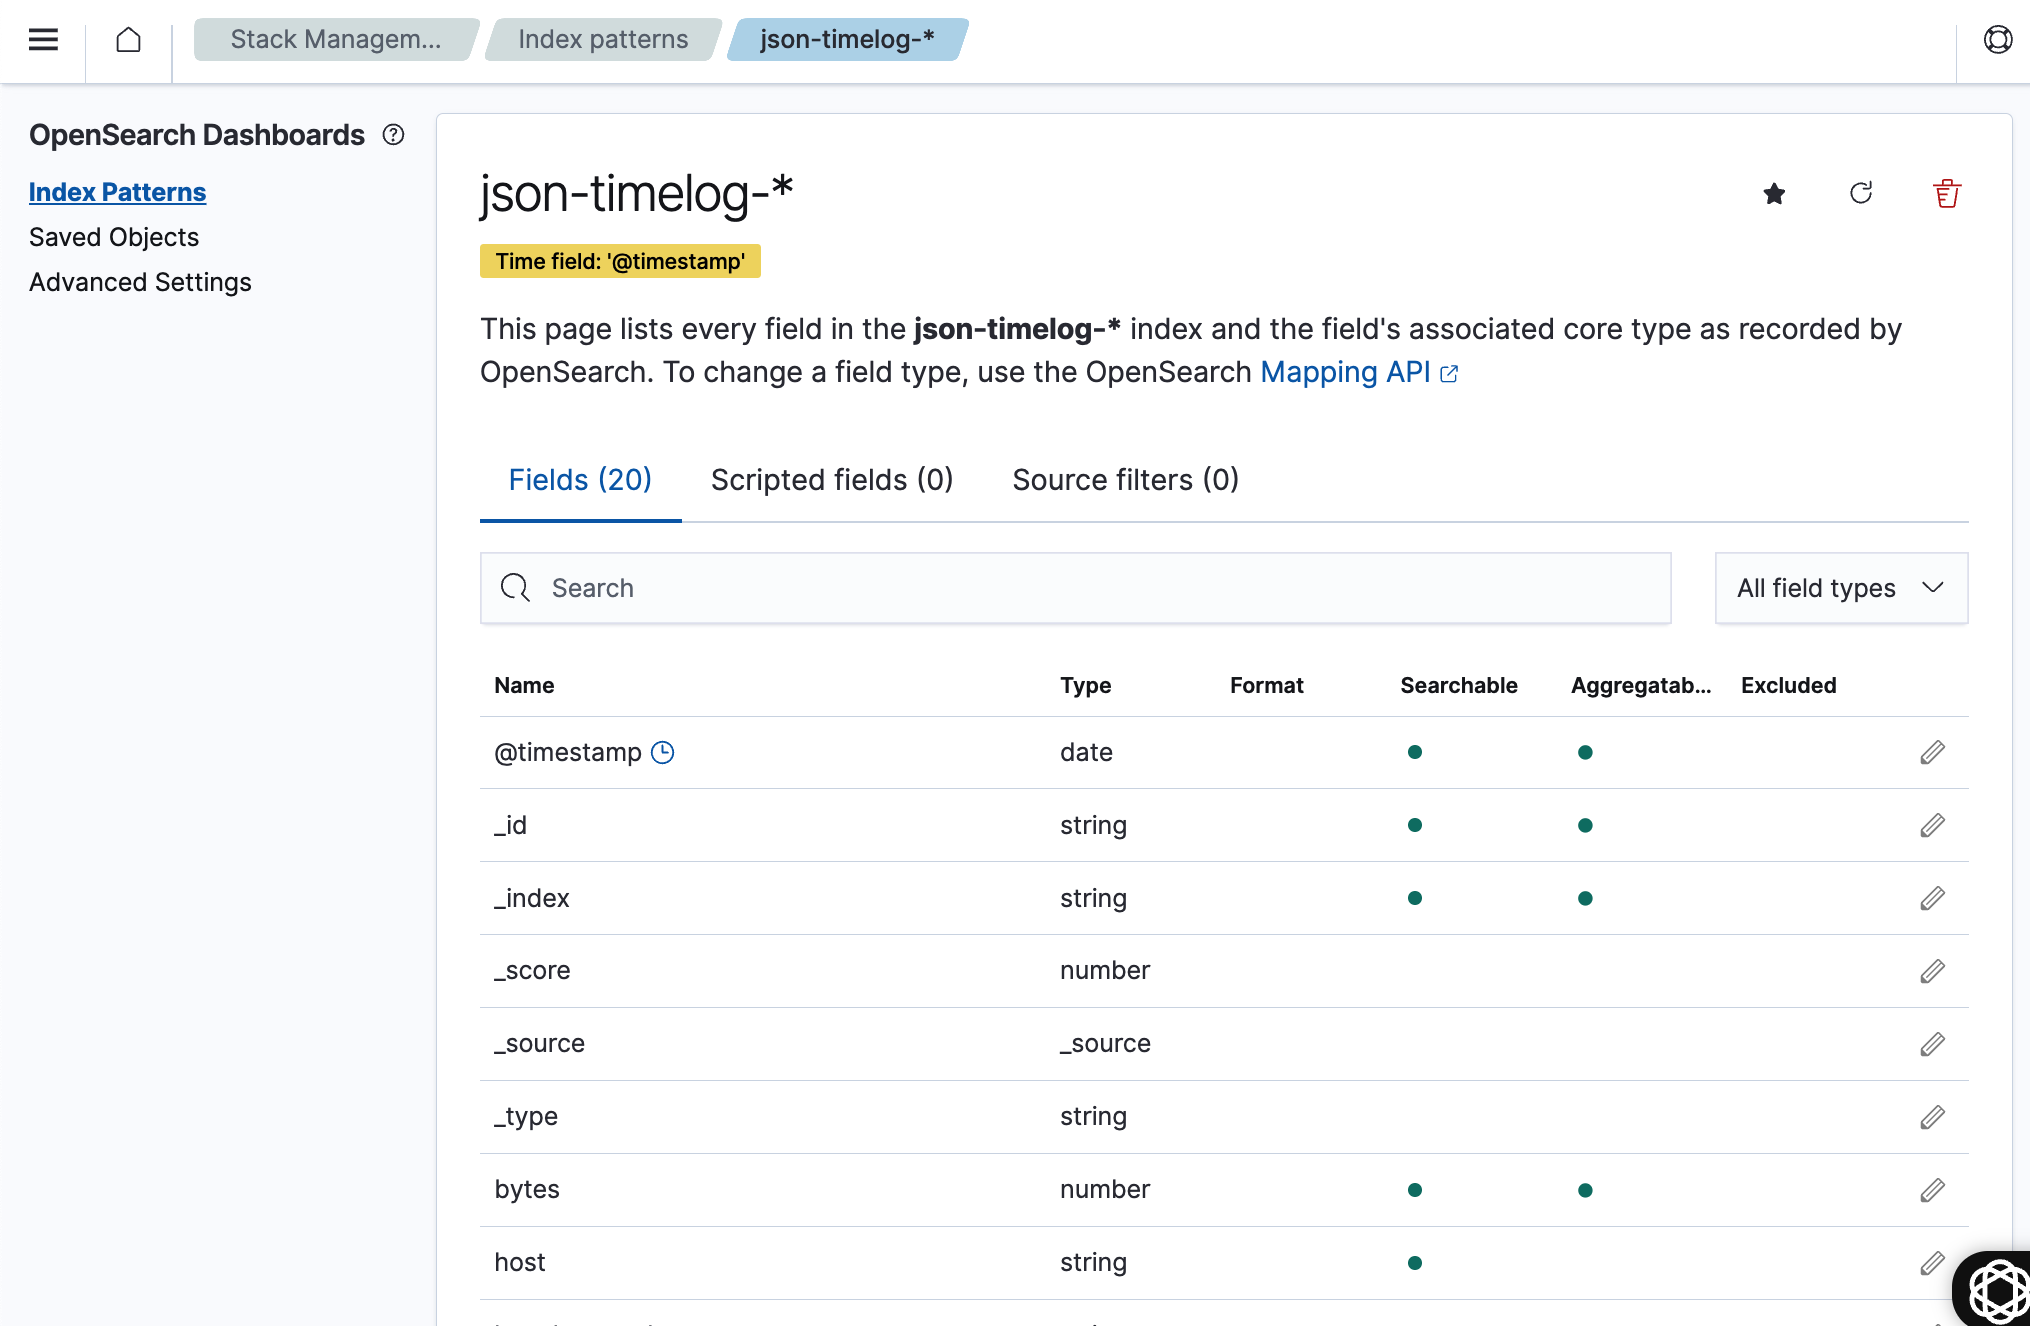
Task: Refresh the field list
Action: (x=1860, y=193)
